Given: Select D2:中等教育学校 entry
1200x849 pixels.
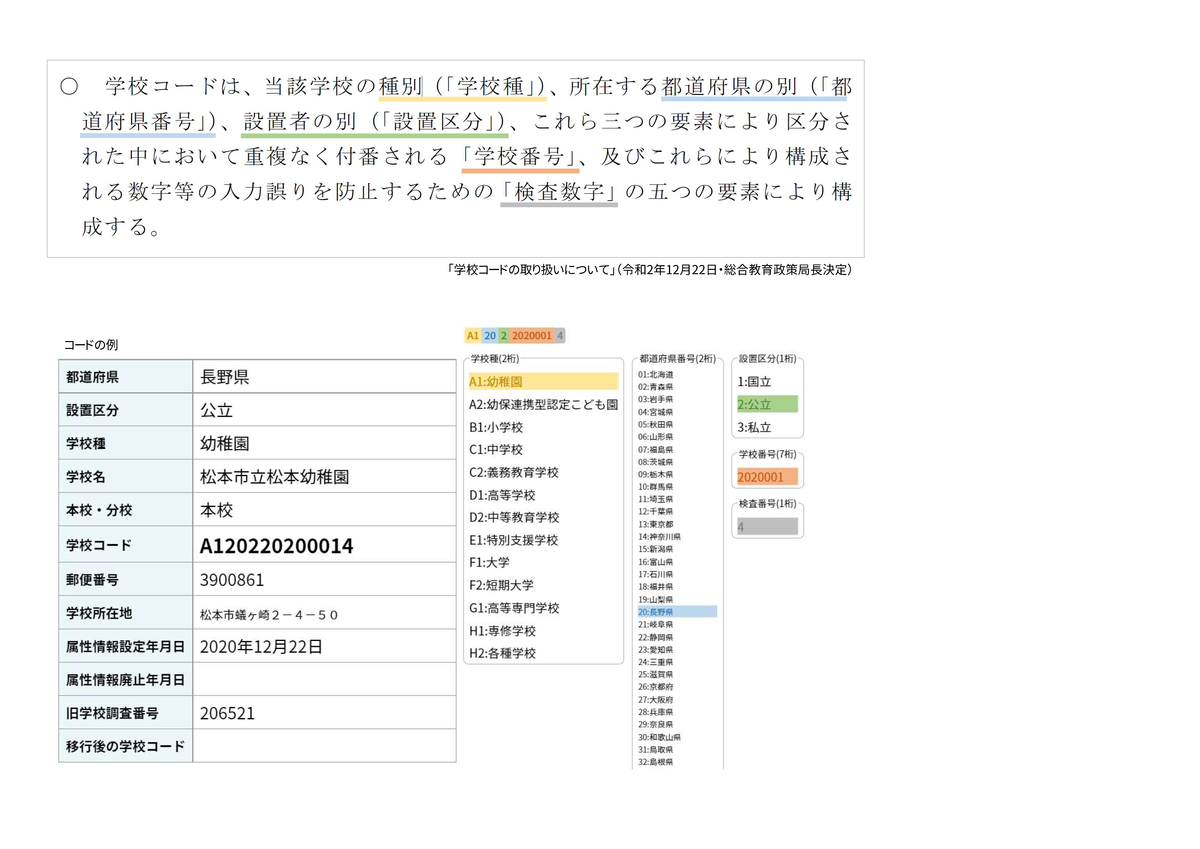Looking at the screenshot, I should click(513, 517).
